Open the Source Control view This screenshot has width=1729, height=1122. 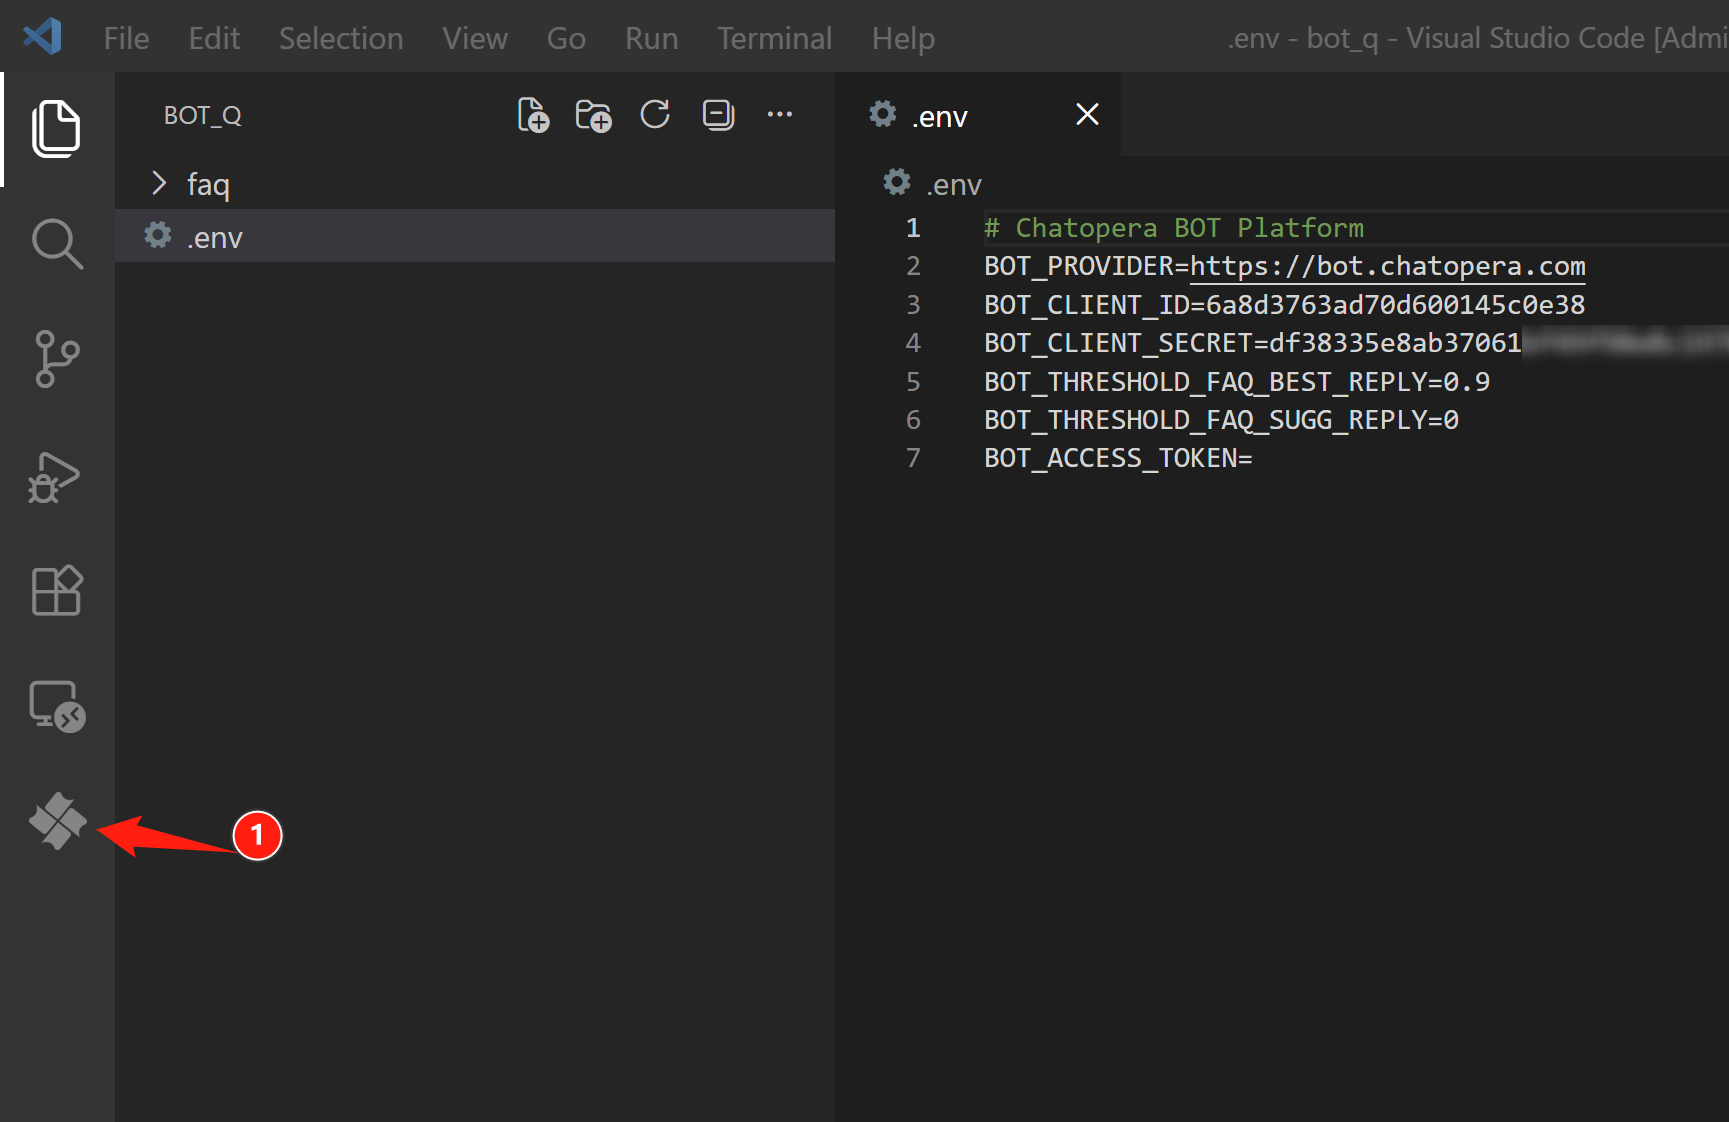pos(56,359)
